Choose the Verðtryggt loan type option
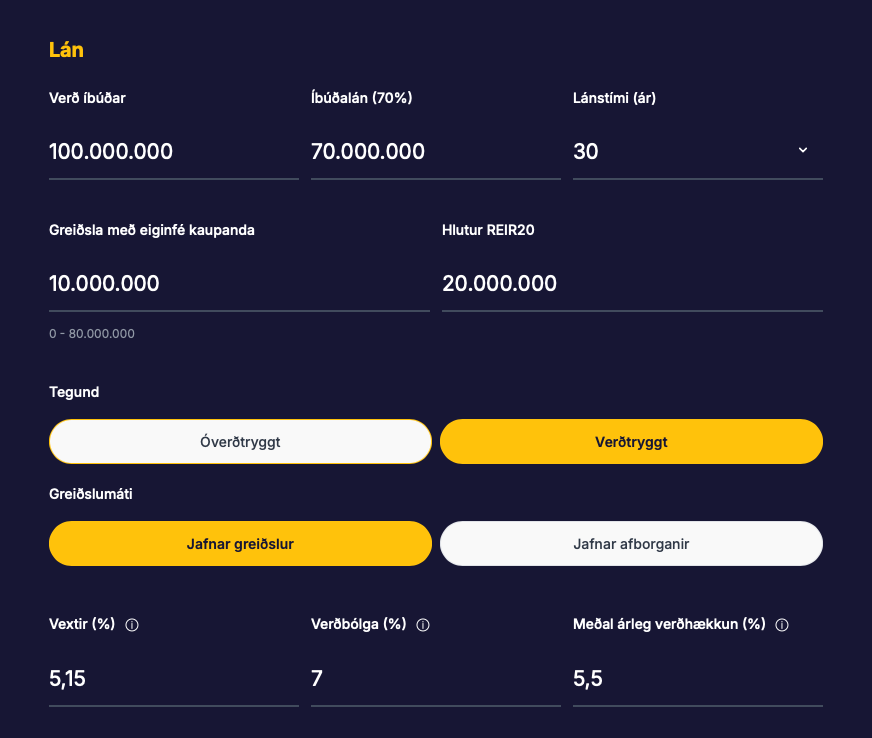Image resolution: width=872 pixels, height=738 pixels. (x=631, y=442)
